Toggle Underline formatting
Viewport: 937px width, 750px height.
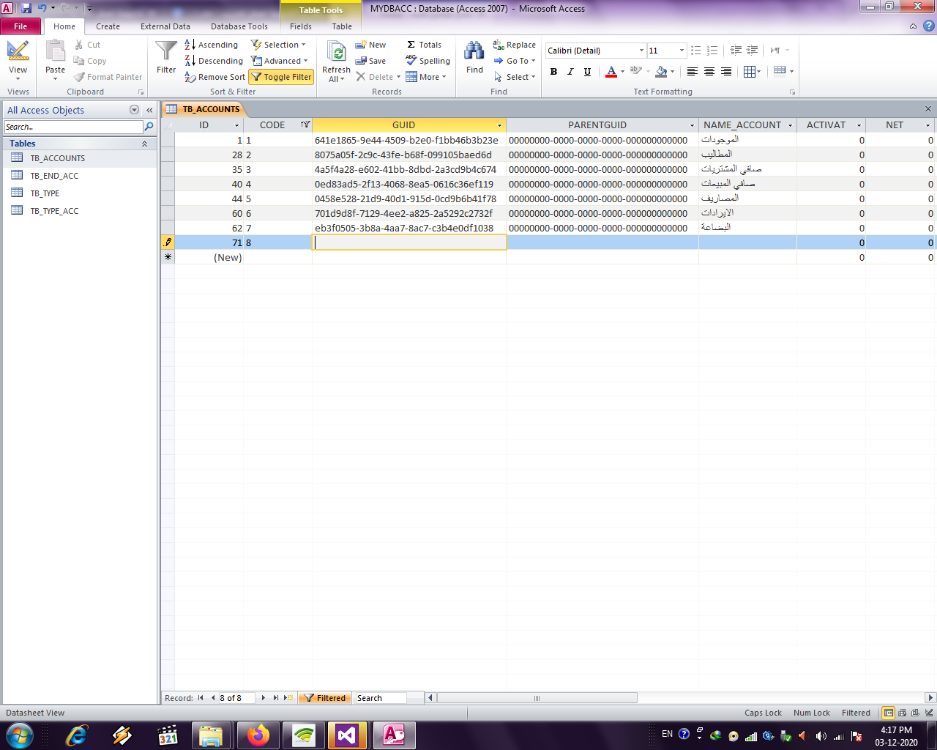pyautogui.click(x=587, y=72)
